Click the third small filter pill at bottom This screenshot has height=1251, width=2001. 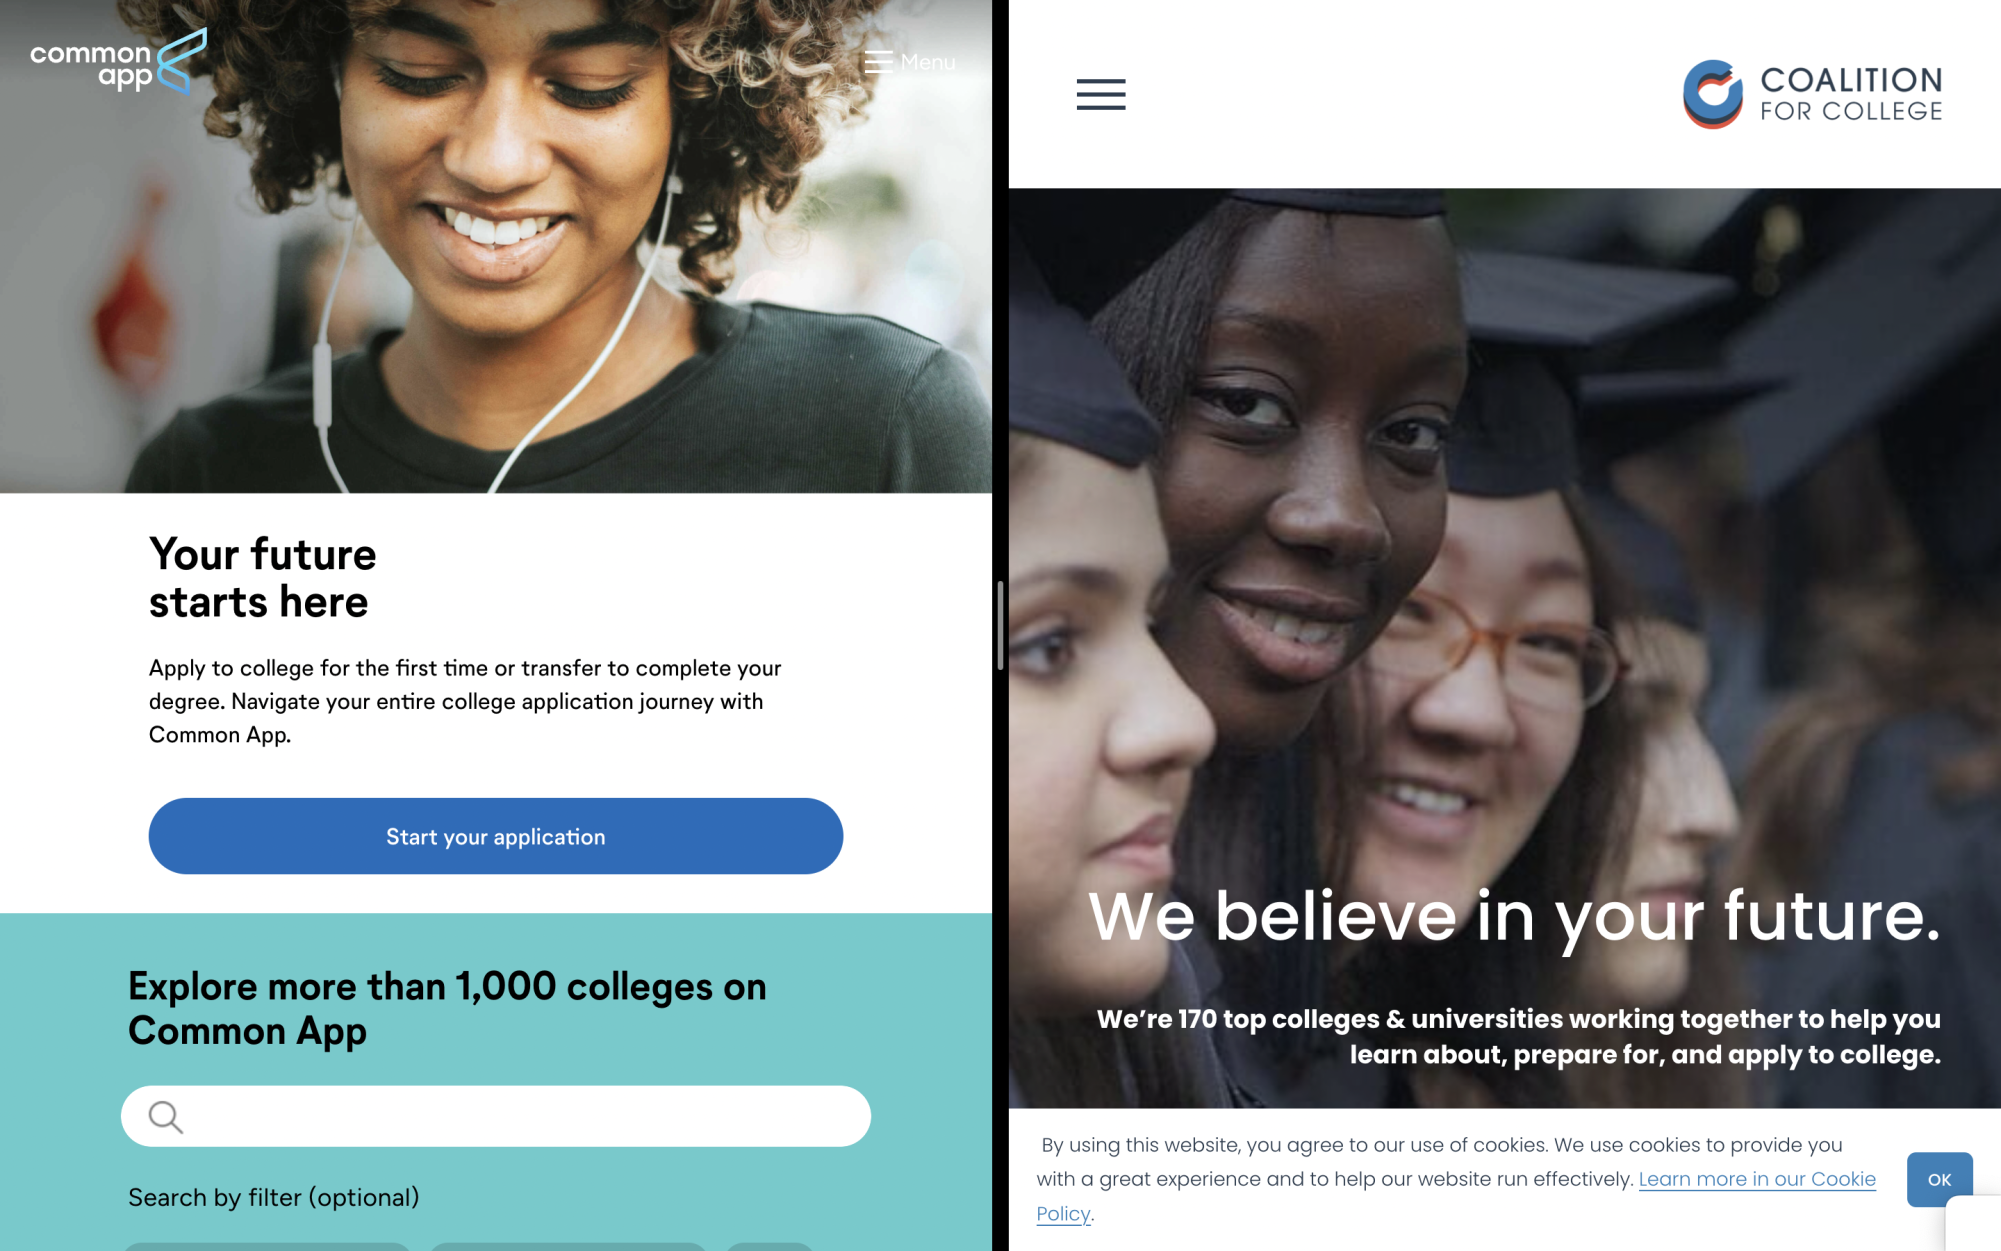[769, 1246]
